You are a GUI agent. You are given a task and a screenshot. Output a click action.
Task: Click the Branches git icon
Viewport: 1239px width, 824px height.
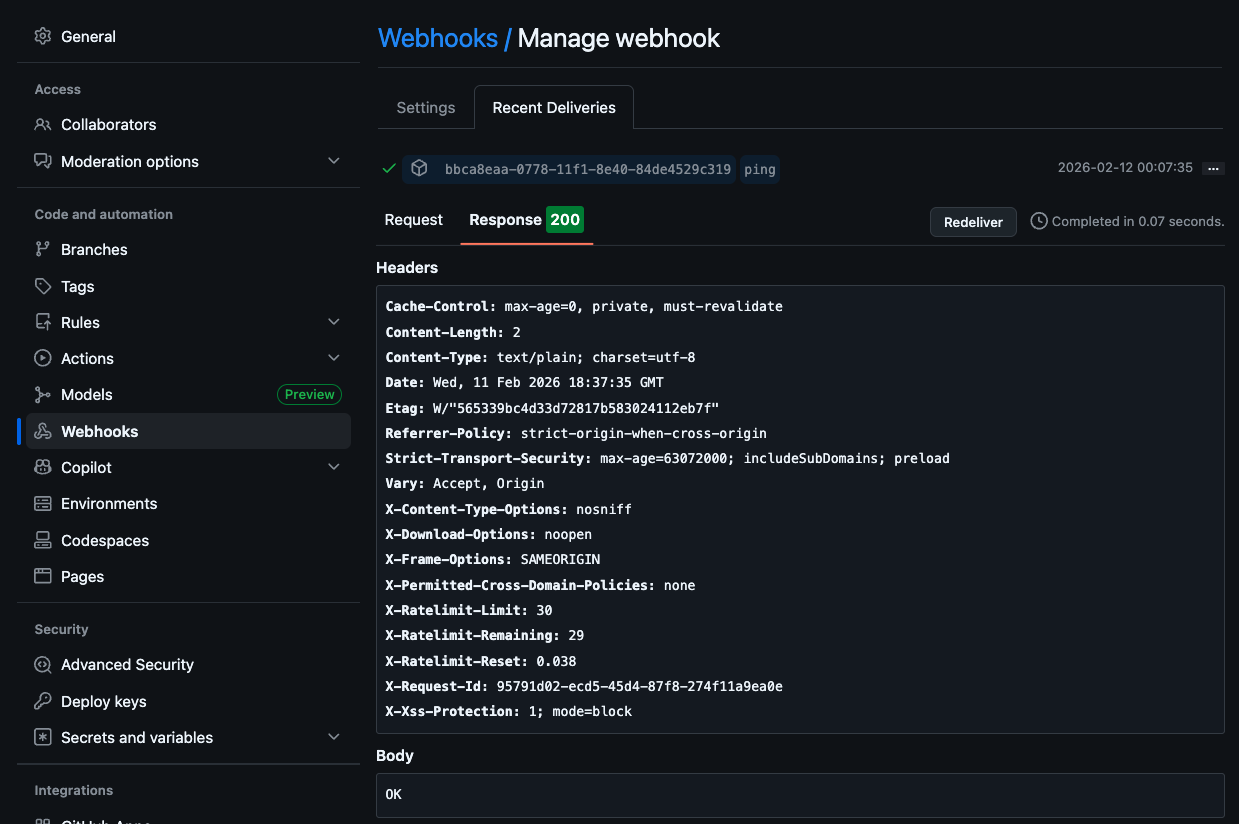point(42,250)
